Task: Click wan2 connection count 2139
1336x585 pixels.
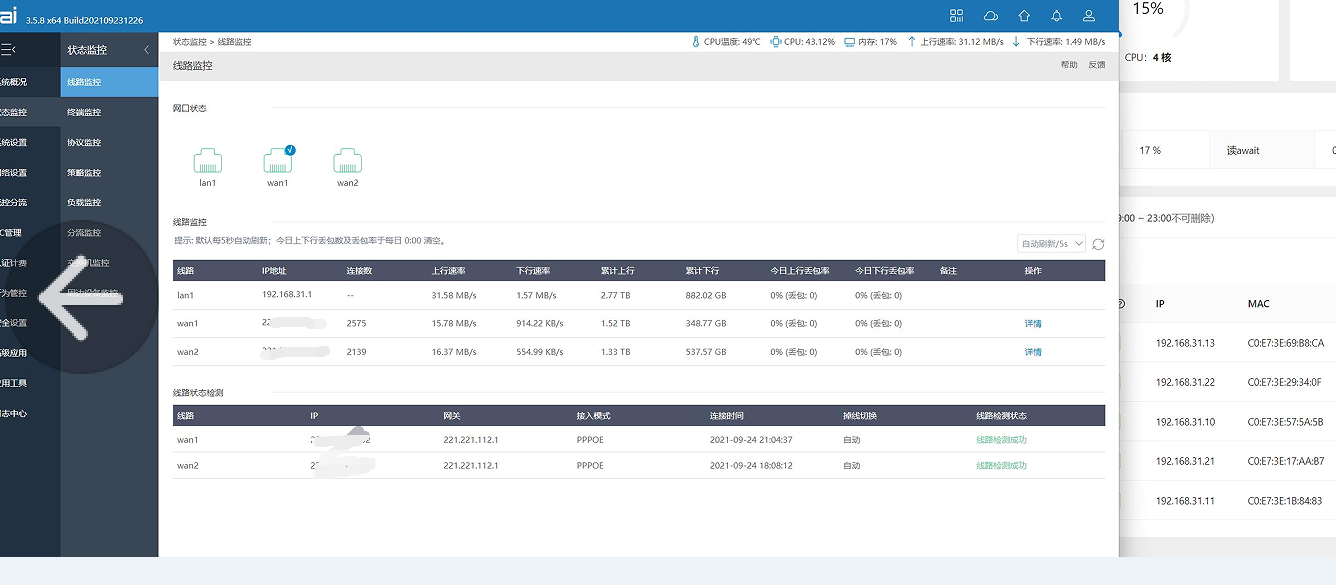Action: click(357, 352)
